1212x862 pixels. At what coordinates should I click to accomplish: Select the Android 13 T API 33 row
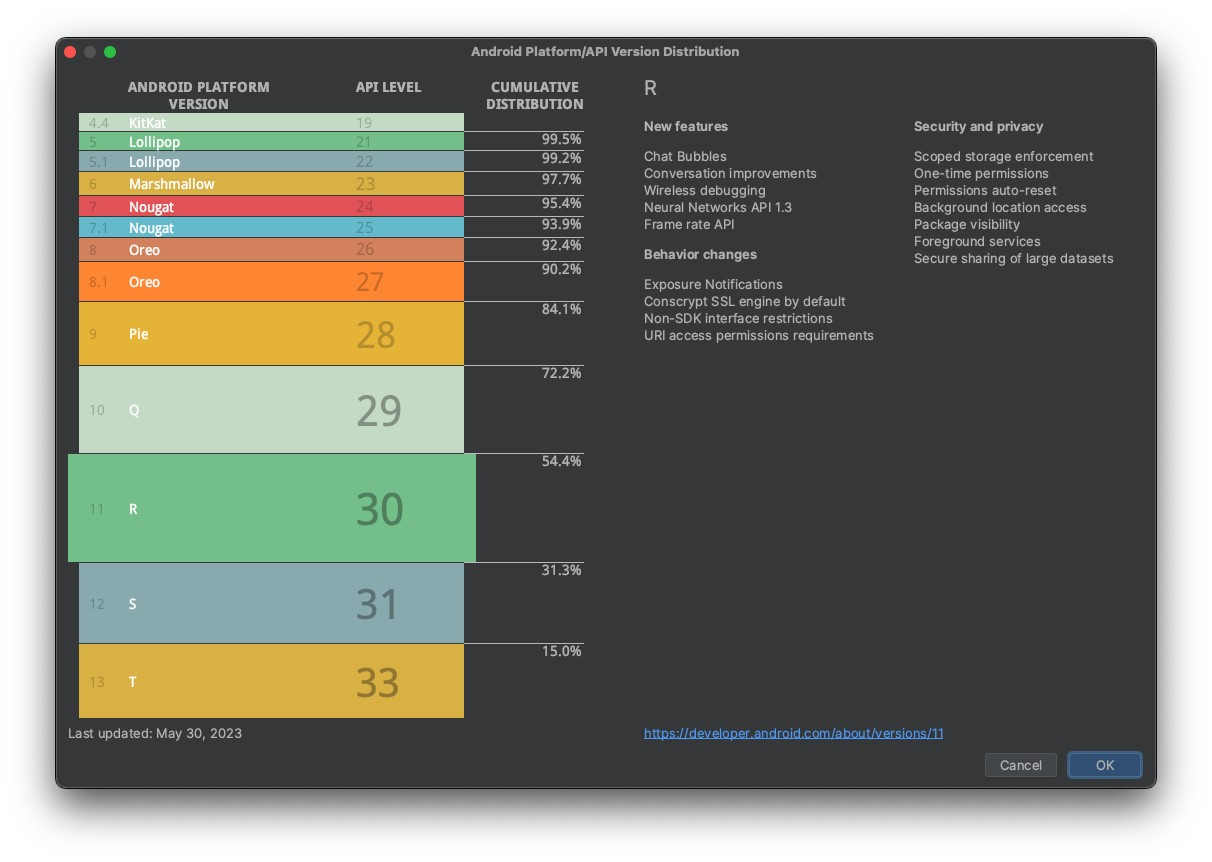click(x=271, y=681)
